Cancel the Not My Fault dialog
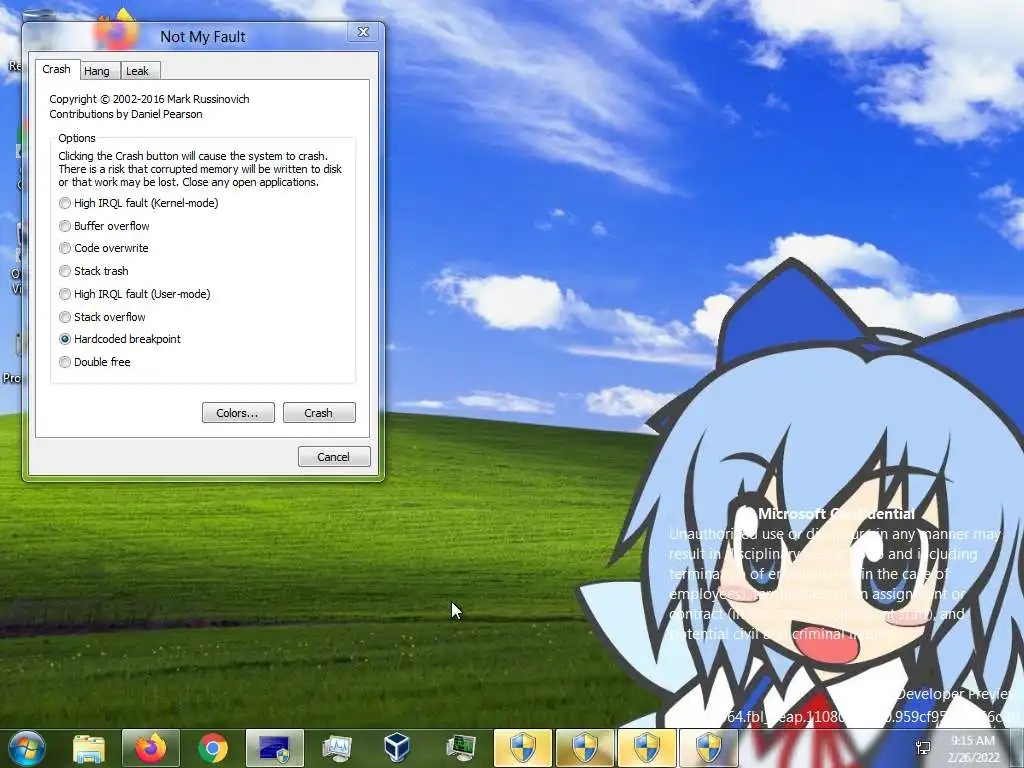Screen dimensions: 1024x768 coord(334,456)
